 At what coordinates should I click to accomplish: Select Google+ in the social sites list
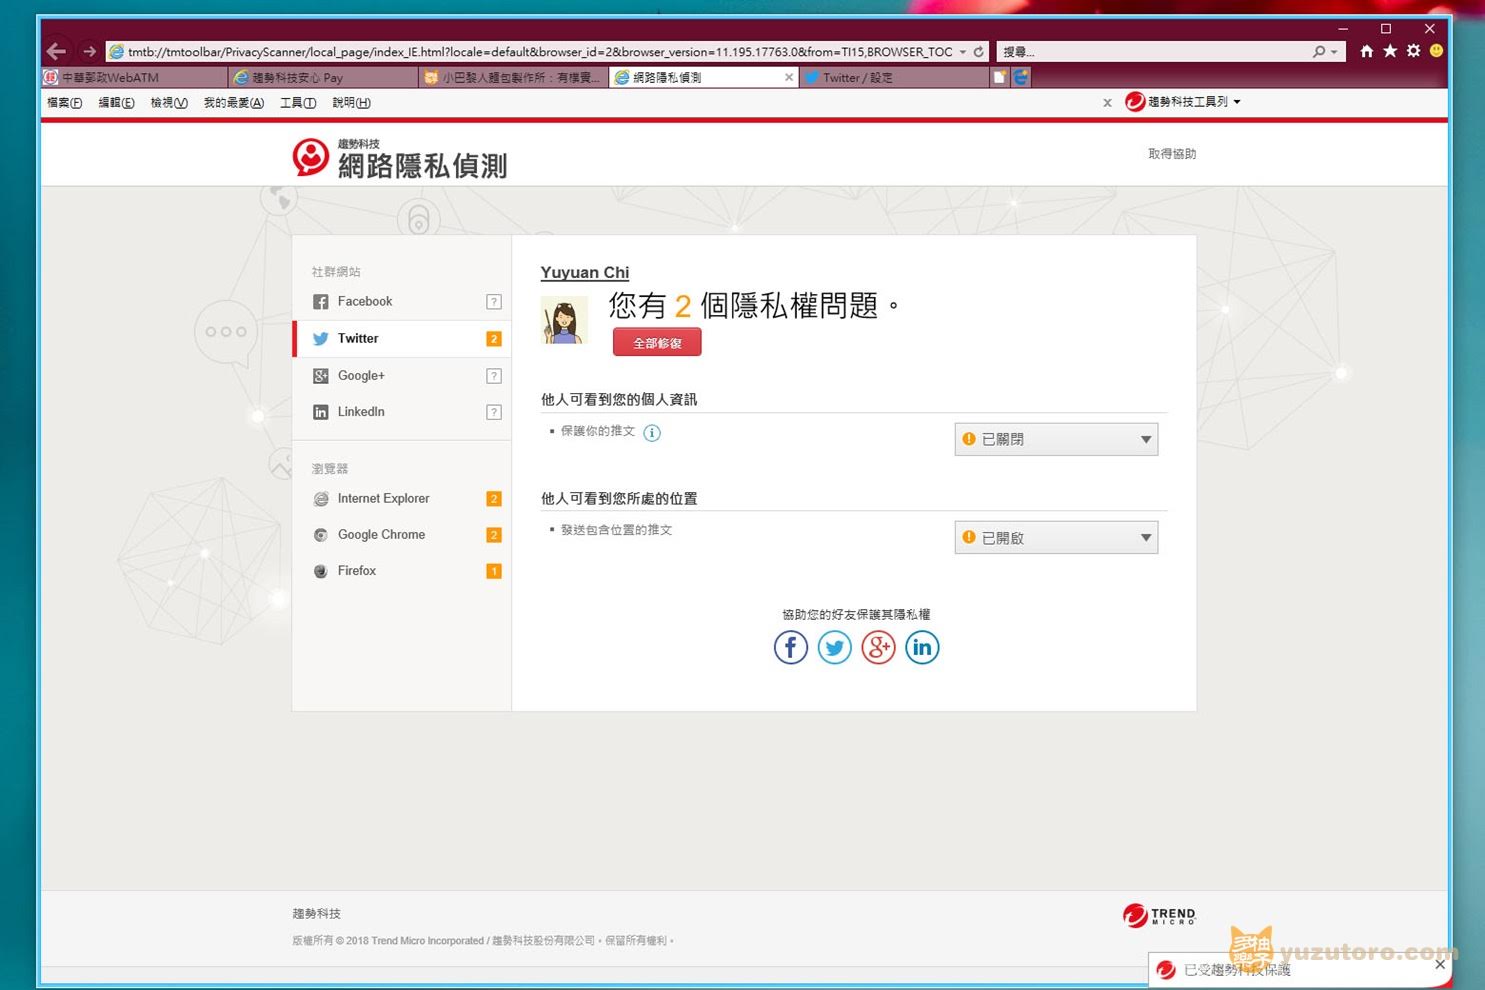pyautogui.click(x=402, y=376)
